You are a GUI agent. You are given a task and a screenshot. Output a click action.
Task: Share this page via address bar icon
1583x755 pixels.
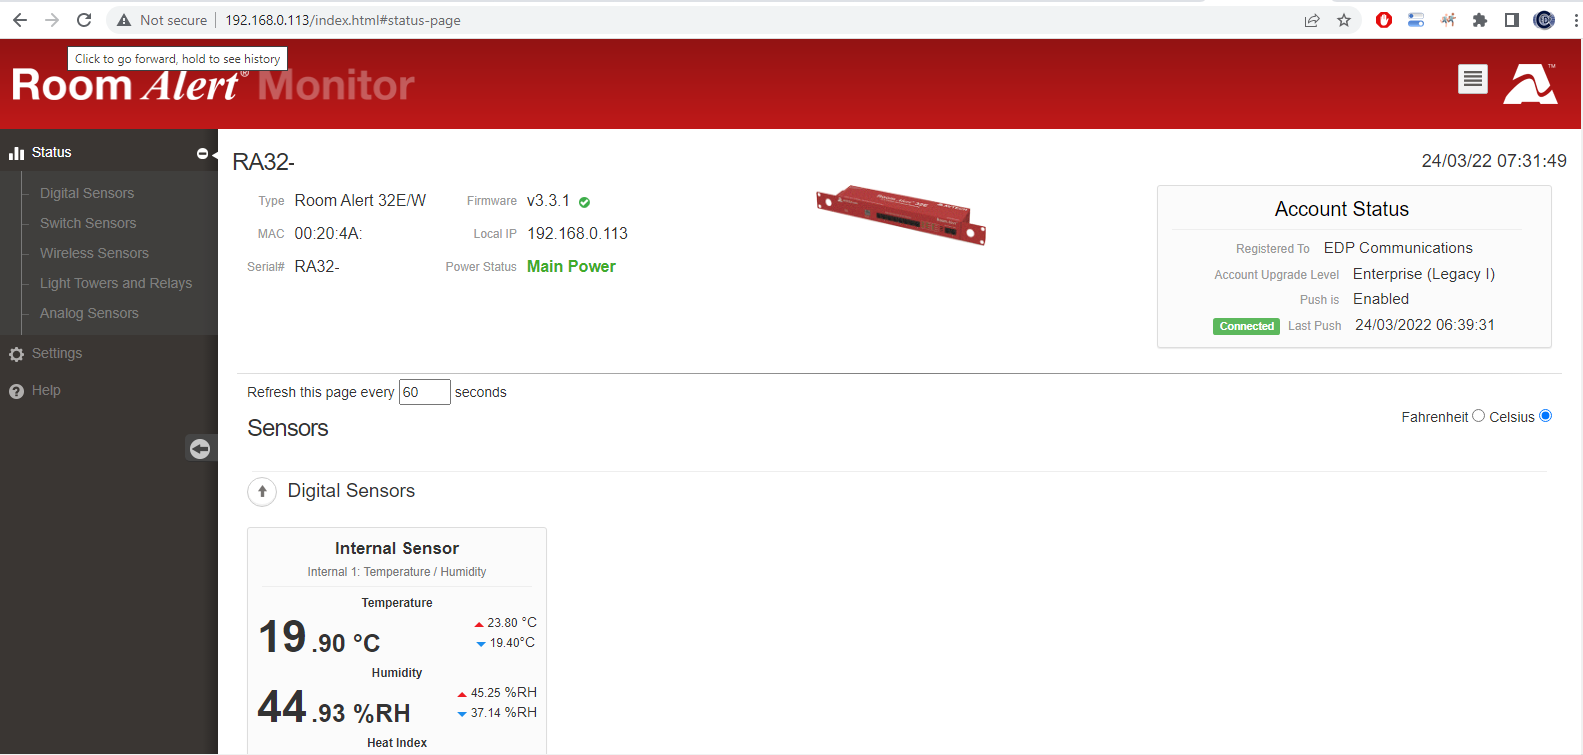tap(1312, 20)
